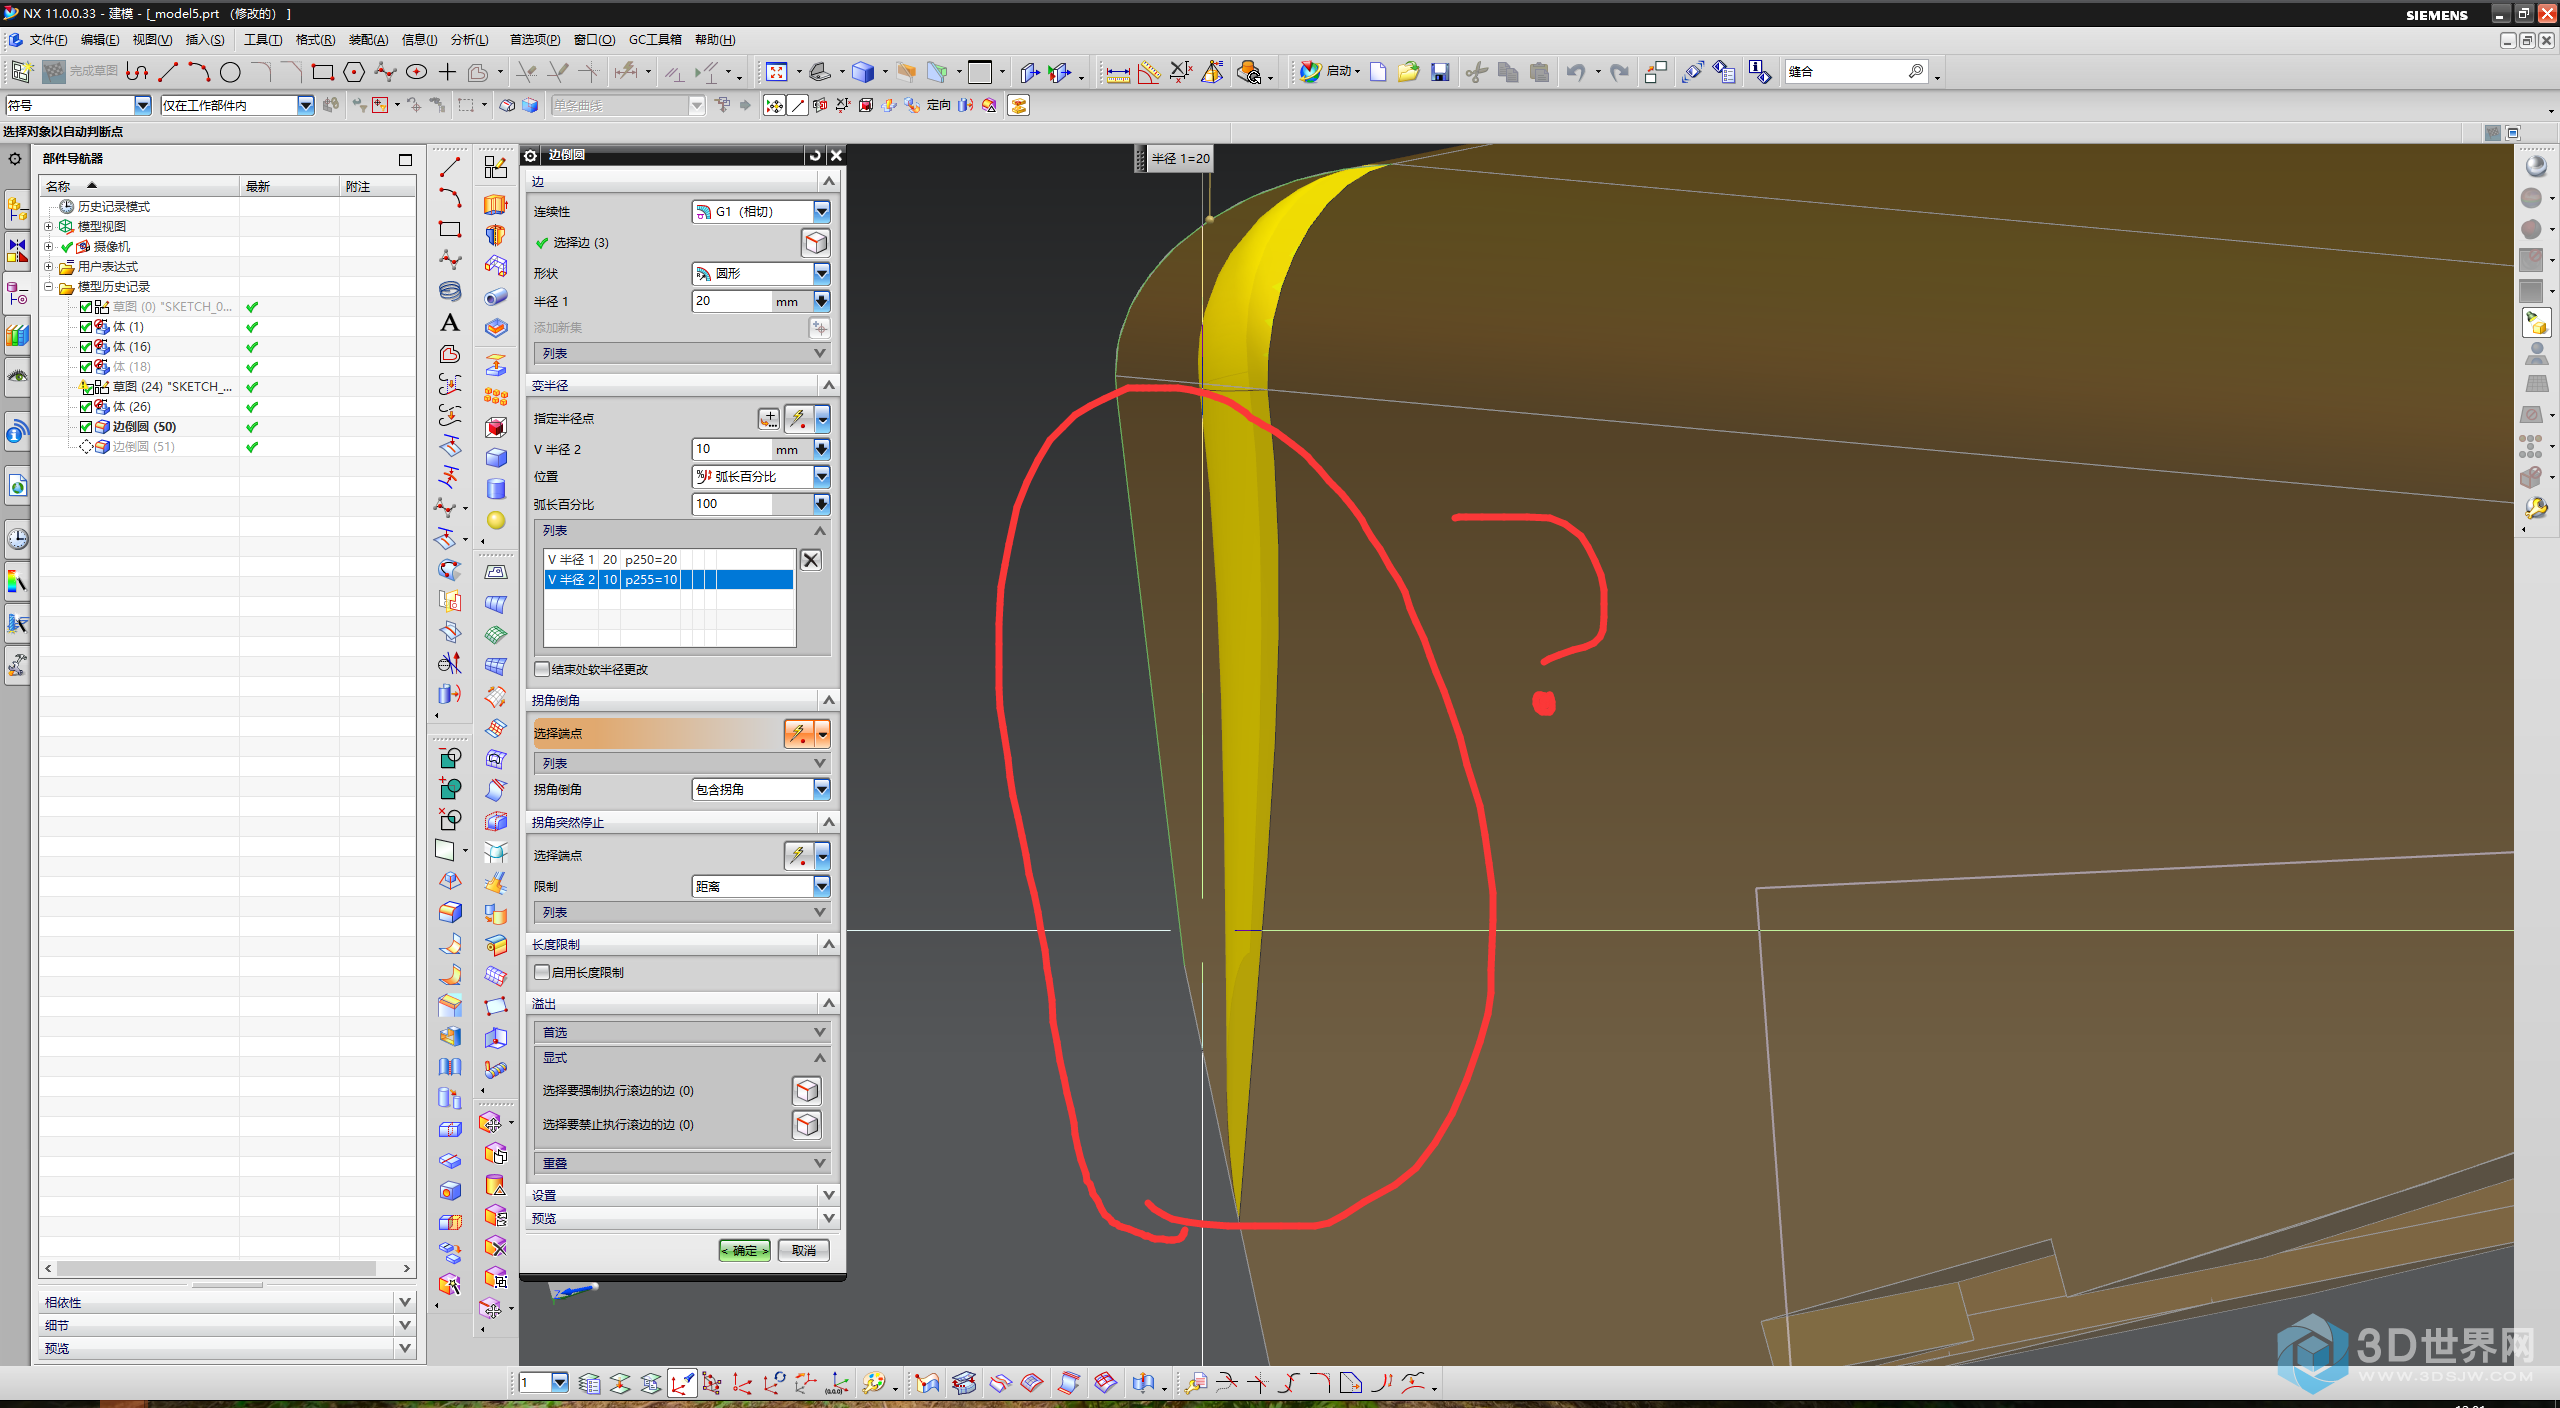Click the add new radius point icon
This screenshot has height=1408, width=2560.
(x=768, y=418)
